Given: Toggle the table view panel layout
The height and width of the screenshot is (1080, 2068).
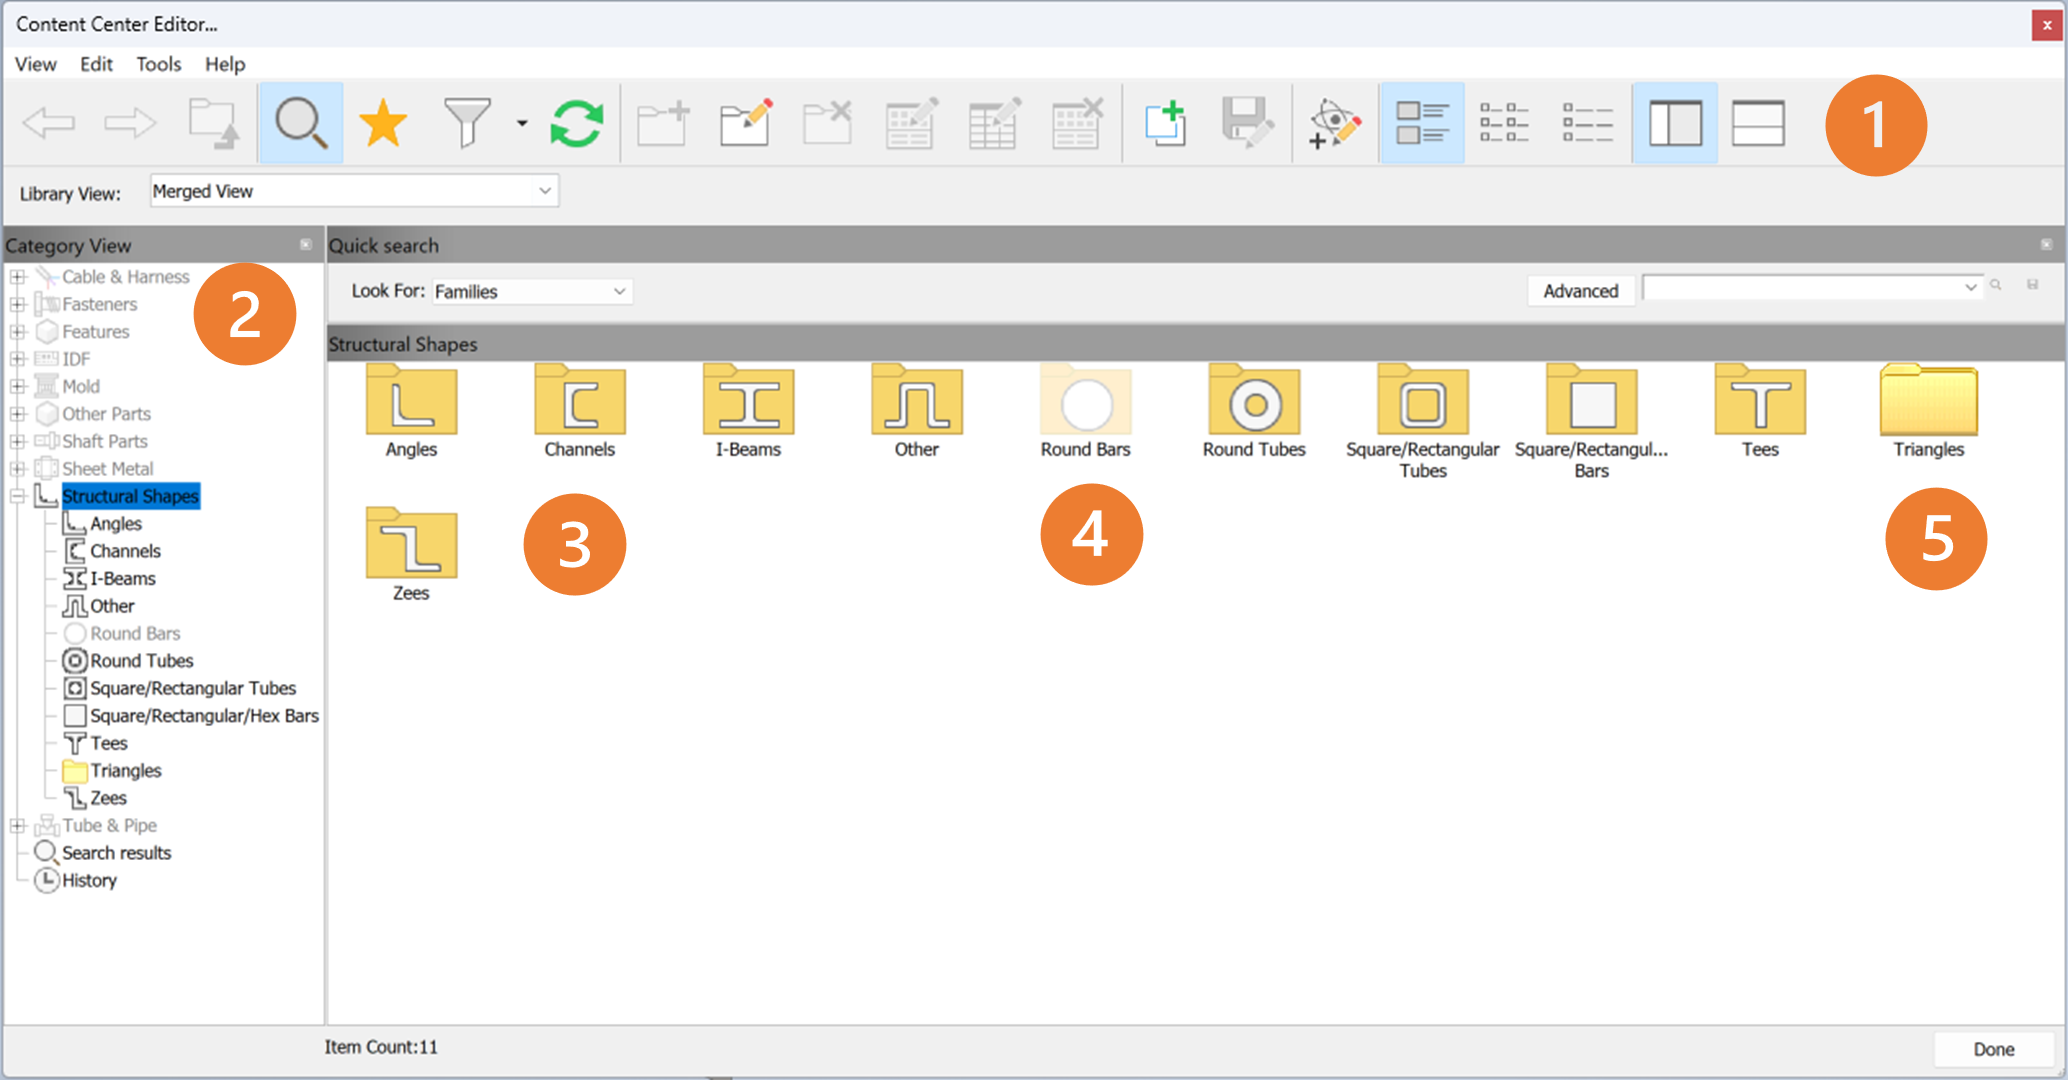Looking at the screenshot, I should [1758, 124].
